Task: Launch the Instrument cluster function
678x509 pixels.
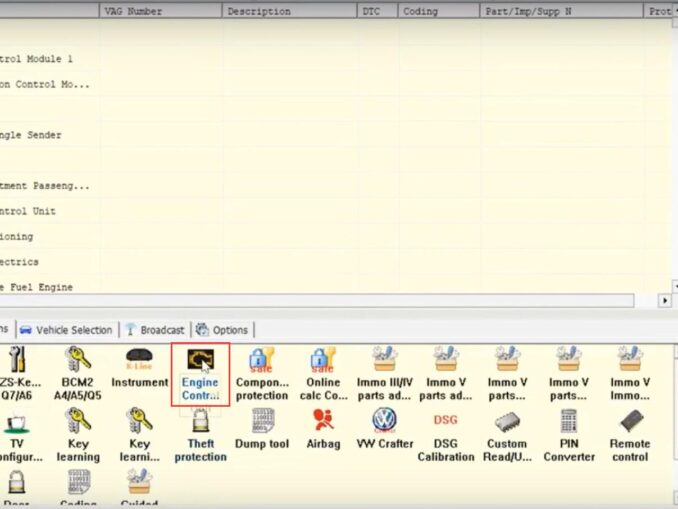Action: (139, 368)
